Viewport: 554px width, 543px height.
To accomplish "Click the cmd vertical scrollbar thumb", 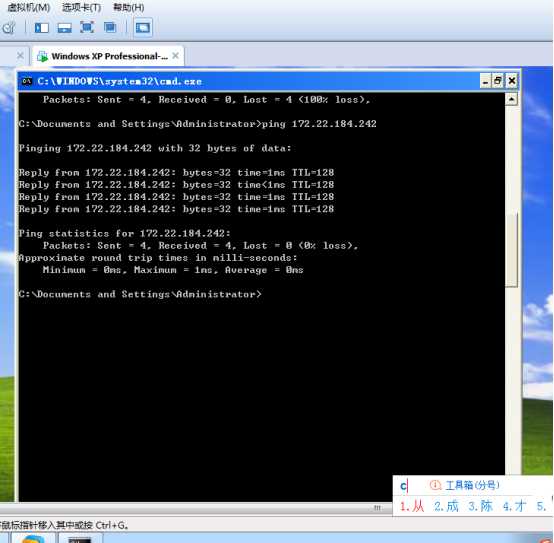I will tap(511, 249).
